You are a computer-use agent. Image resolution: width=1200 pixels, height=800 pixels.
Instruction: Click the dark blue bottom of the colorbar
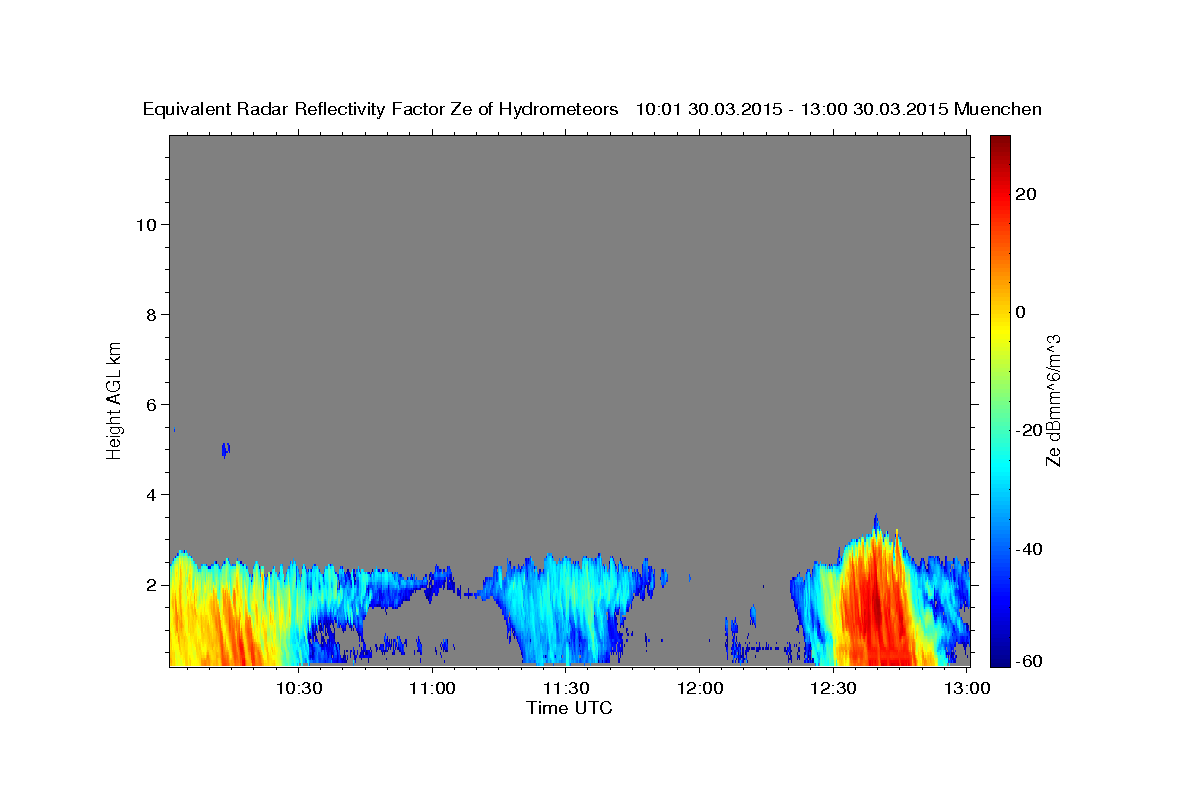click(1000, 658)
